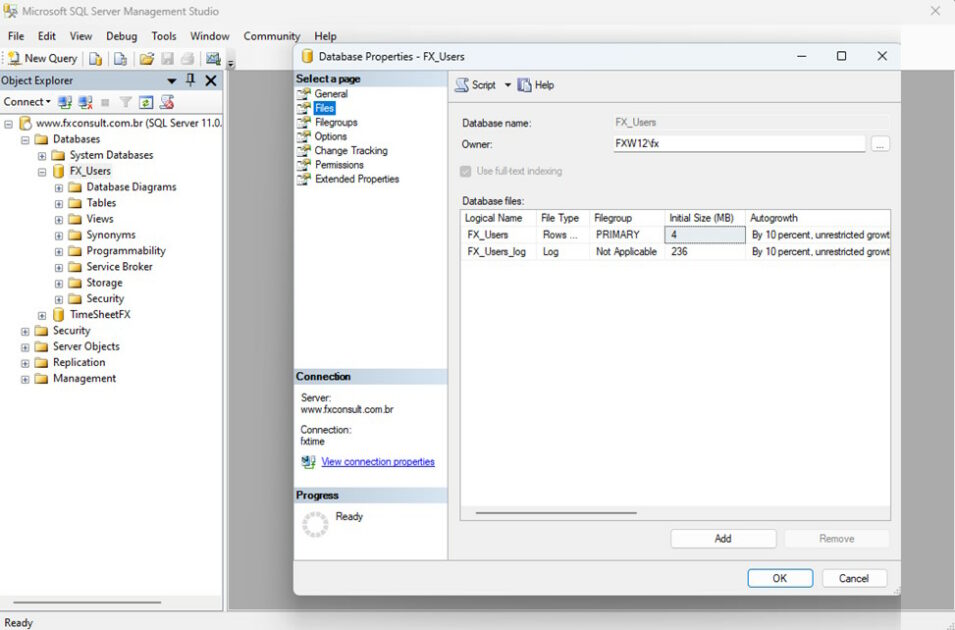Expand the TimeSheetFX database node

pos(42,315)
